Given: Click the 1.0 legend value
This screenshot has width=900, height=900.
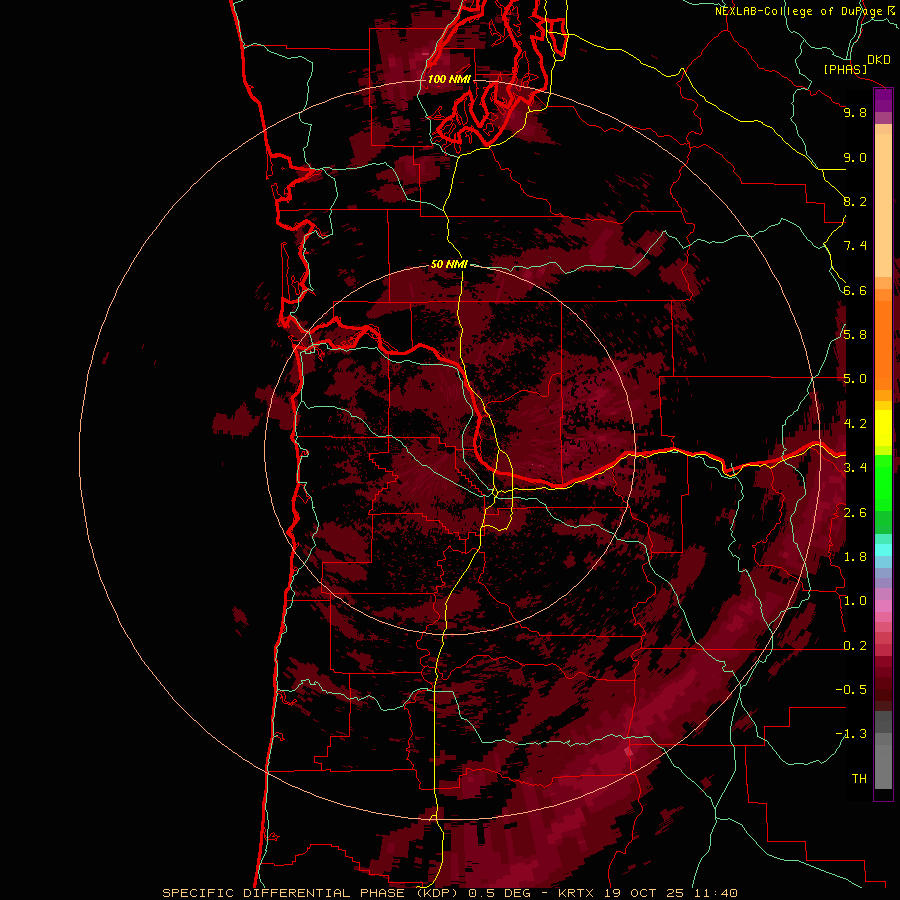Looking at the screenshot, I should (855, 601).
